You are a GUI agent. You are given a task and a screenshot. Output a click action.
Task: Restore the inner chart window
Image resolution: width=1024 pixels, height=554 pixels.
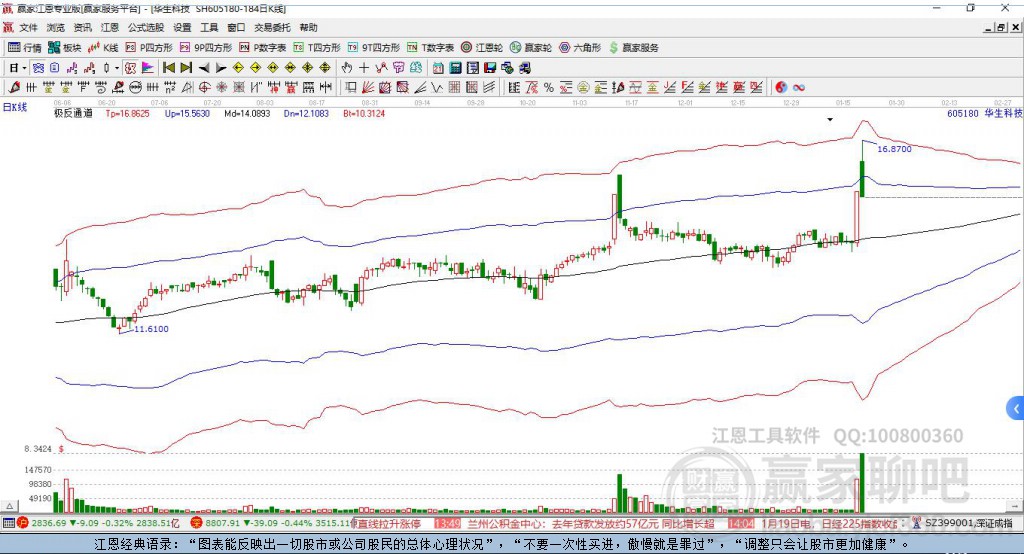click(x=1001, y=27)
